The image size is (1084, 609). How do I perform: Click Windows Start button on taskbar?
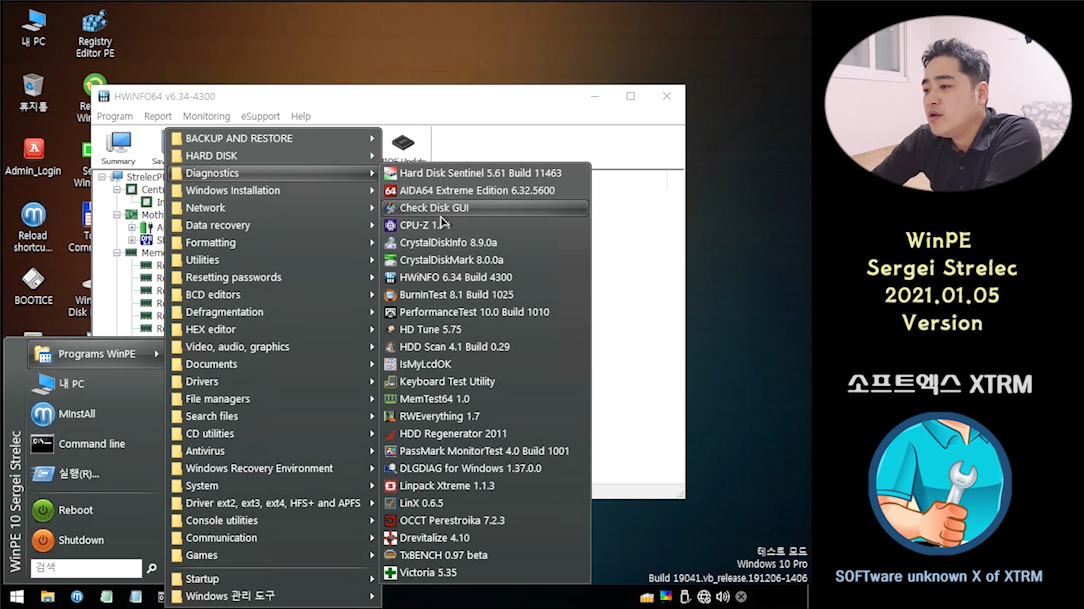(17, 597)
